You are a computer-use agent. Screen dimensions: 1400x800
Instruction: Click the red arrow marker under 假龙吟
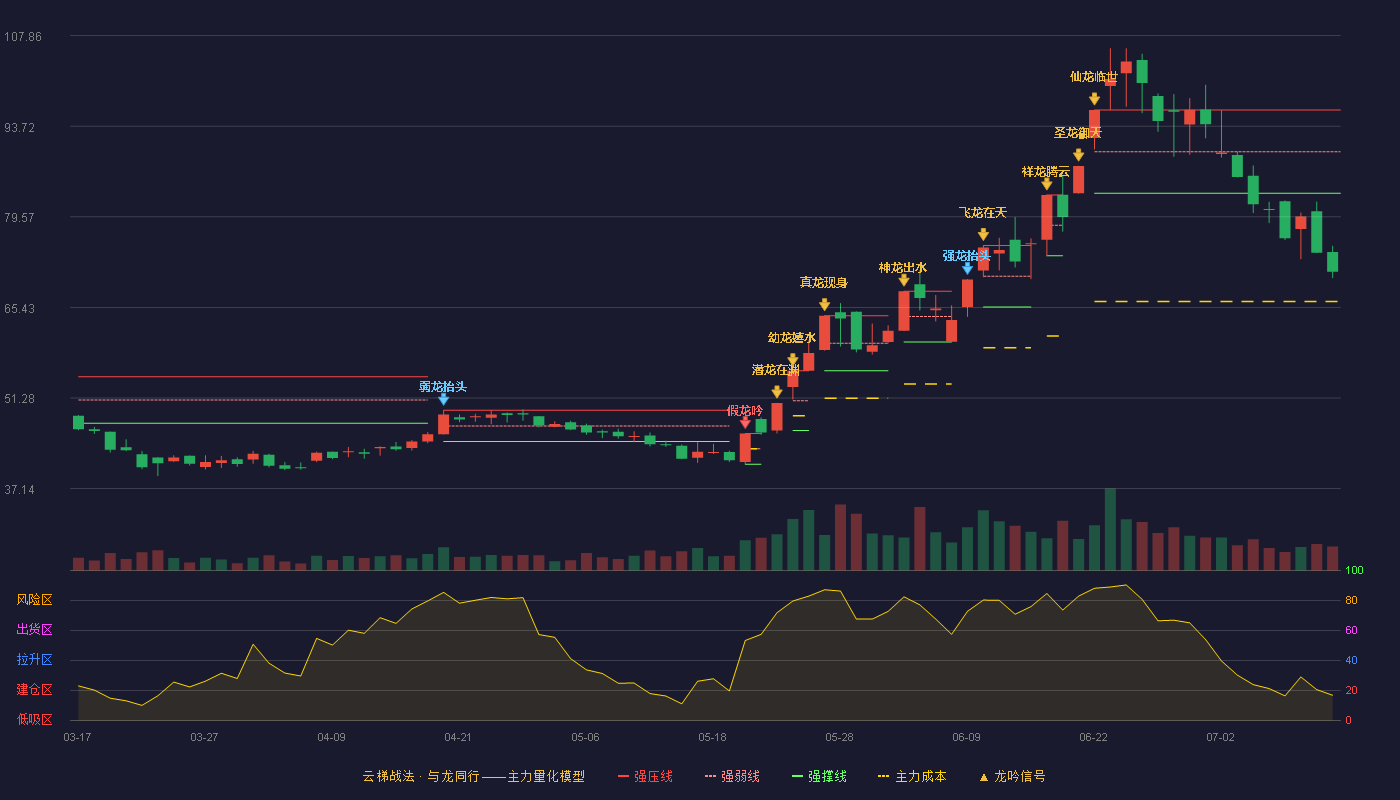[745, 424]
